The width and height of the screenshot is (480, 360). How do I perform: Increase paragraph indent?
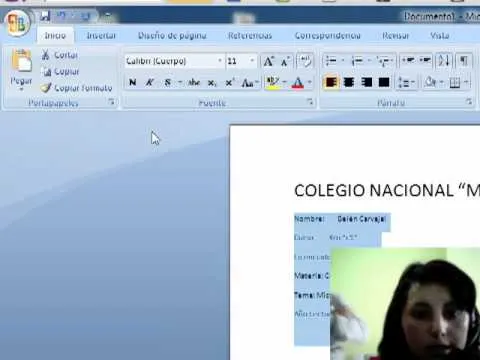(425, 61)
